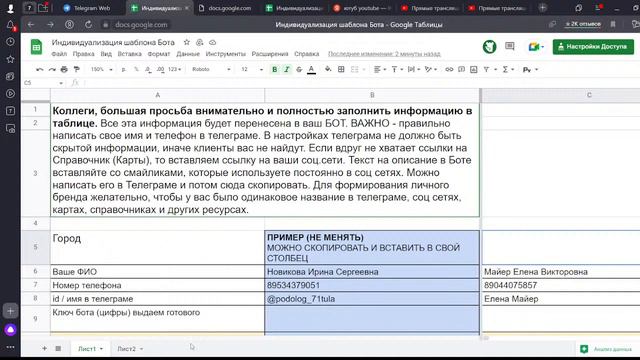Go back in browser navigation

[31, 24]
